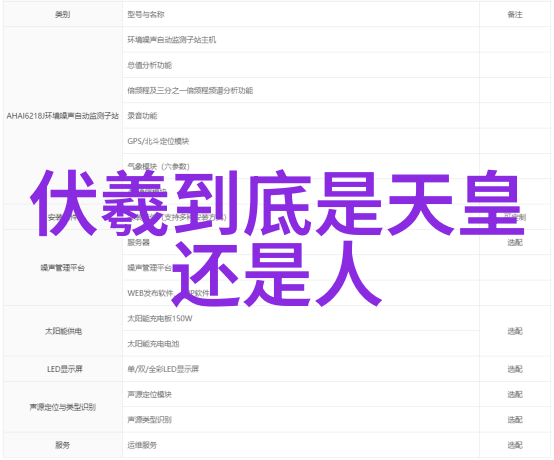Image resolution: width=554 pixels, height=460 pixels.
Task: Click 太阳能充电电池 entry
Action: (x=153, y=343)
